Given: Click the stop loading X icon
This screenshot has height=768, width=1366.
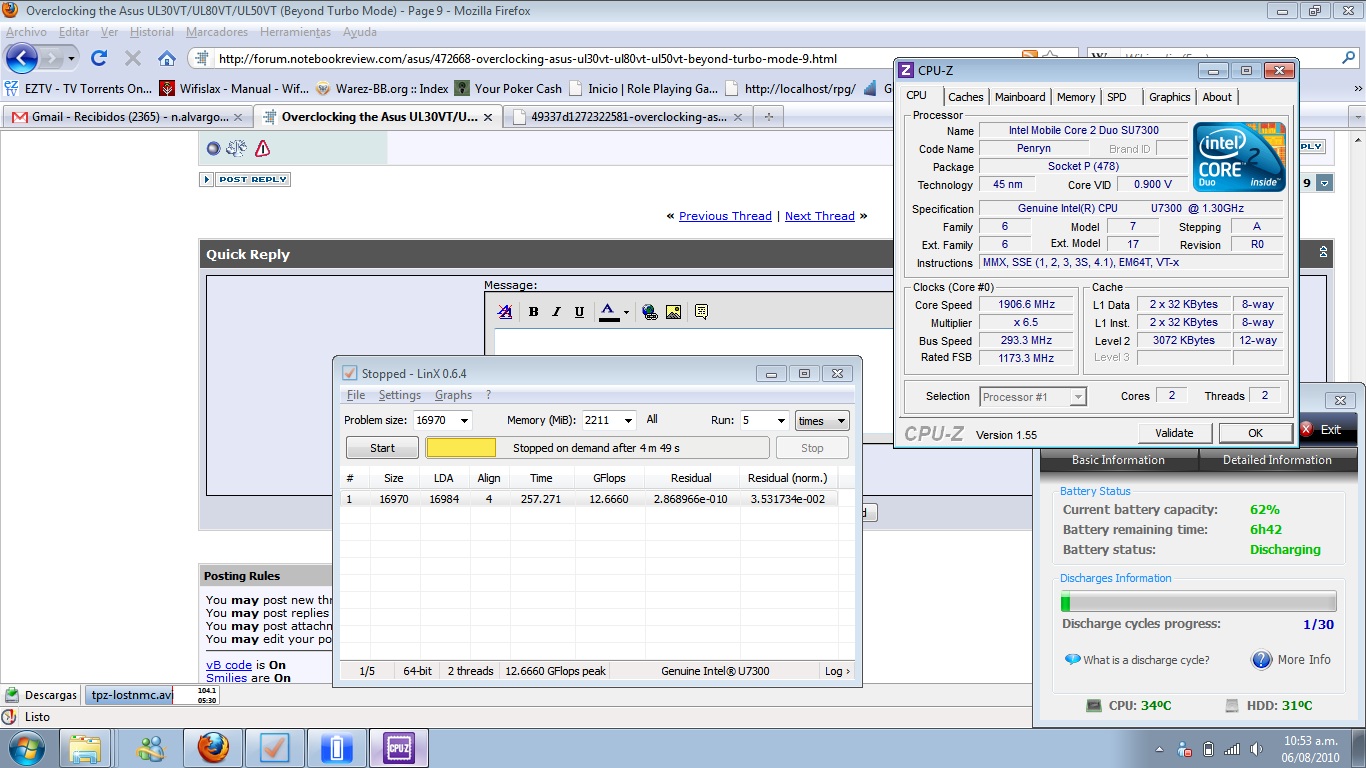Looking at the screenshot, I should click(133, 58).
